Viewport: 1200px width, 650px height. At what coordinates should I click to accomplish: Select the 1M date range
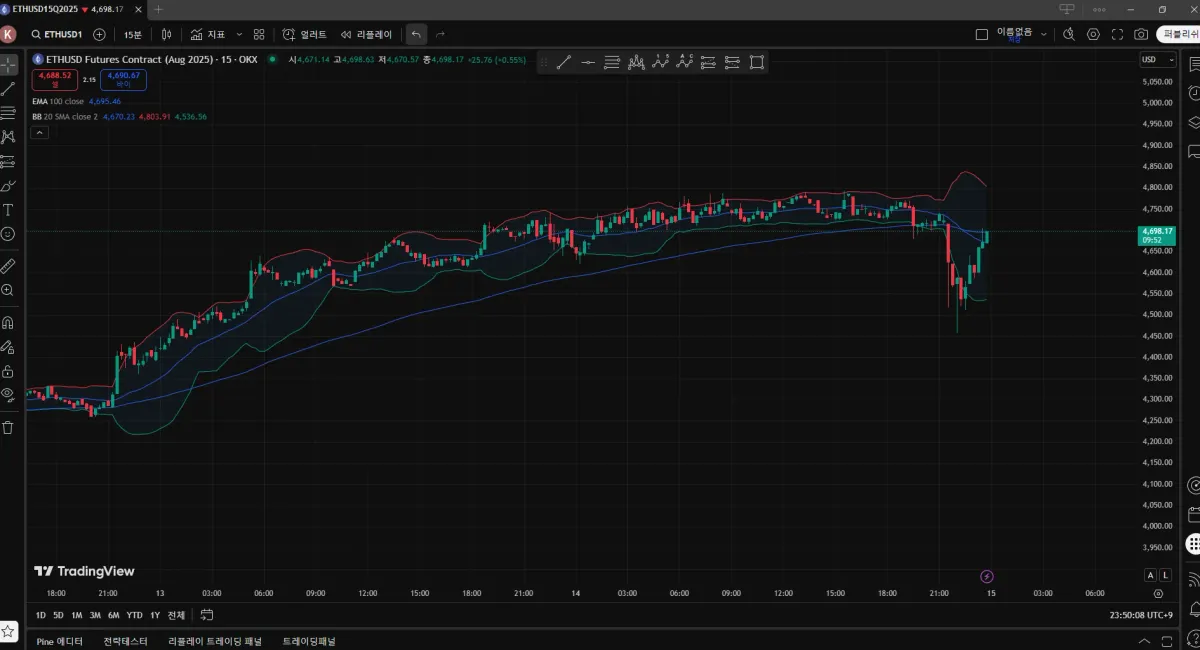(76, 615)
